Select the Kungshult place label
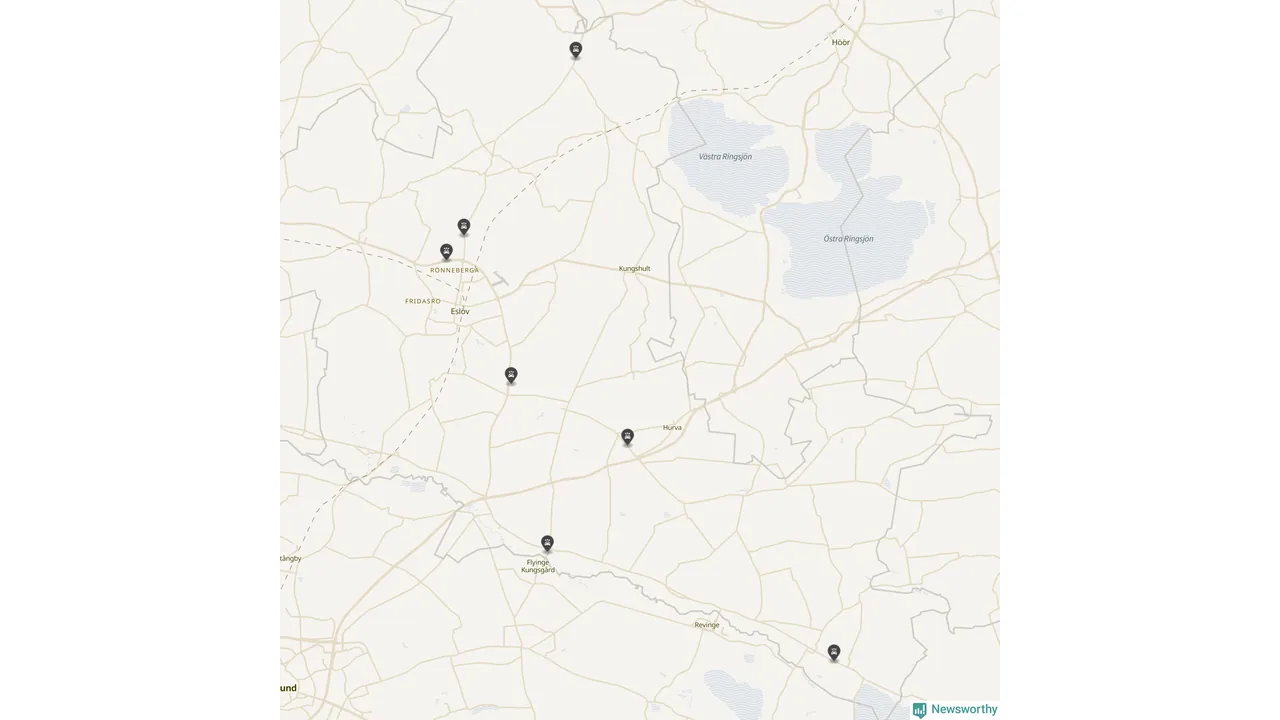The width and height of the screenshot is (1280, 720). pyautogui.click(x=634, y=268)
